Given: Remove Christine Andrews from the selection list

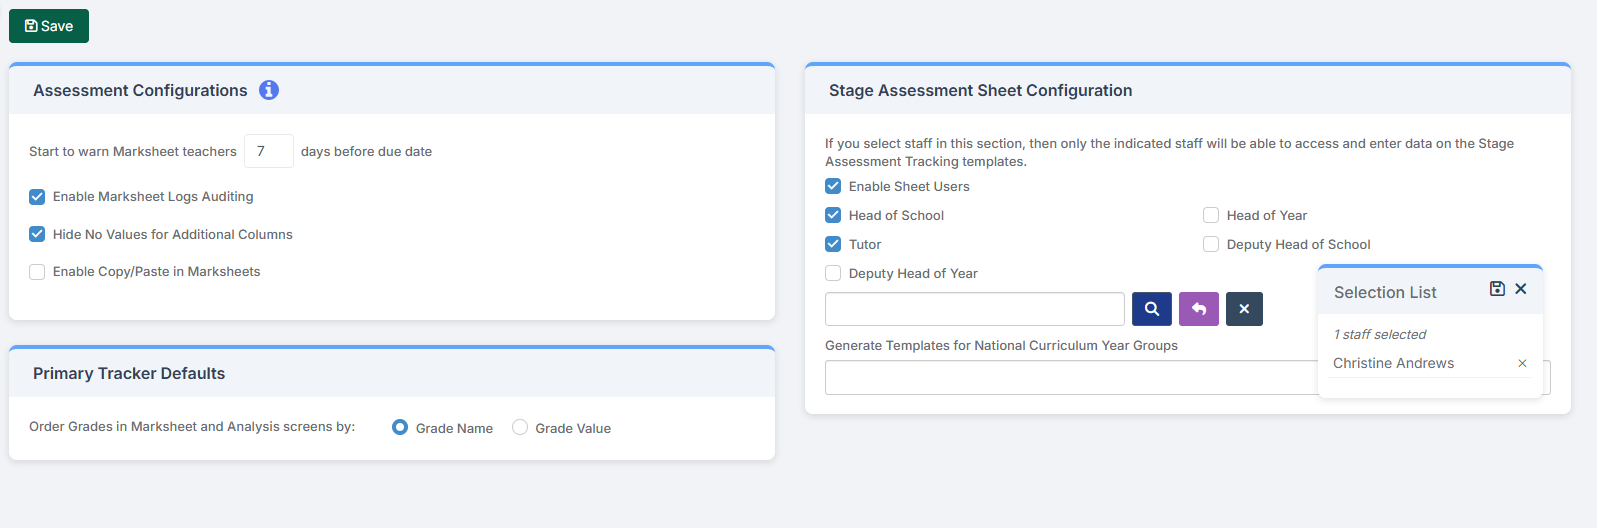Looking at the screenshot, I should 1522,364.
